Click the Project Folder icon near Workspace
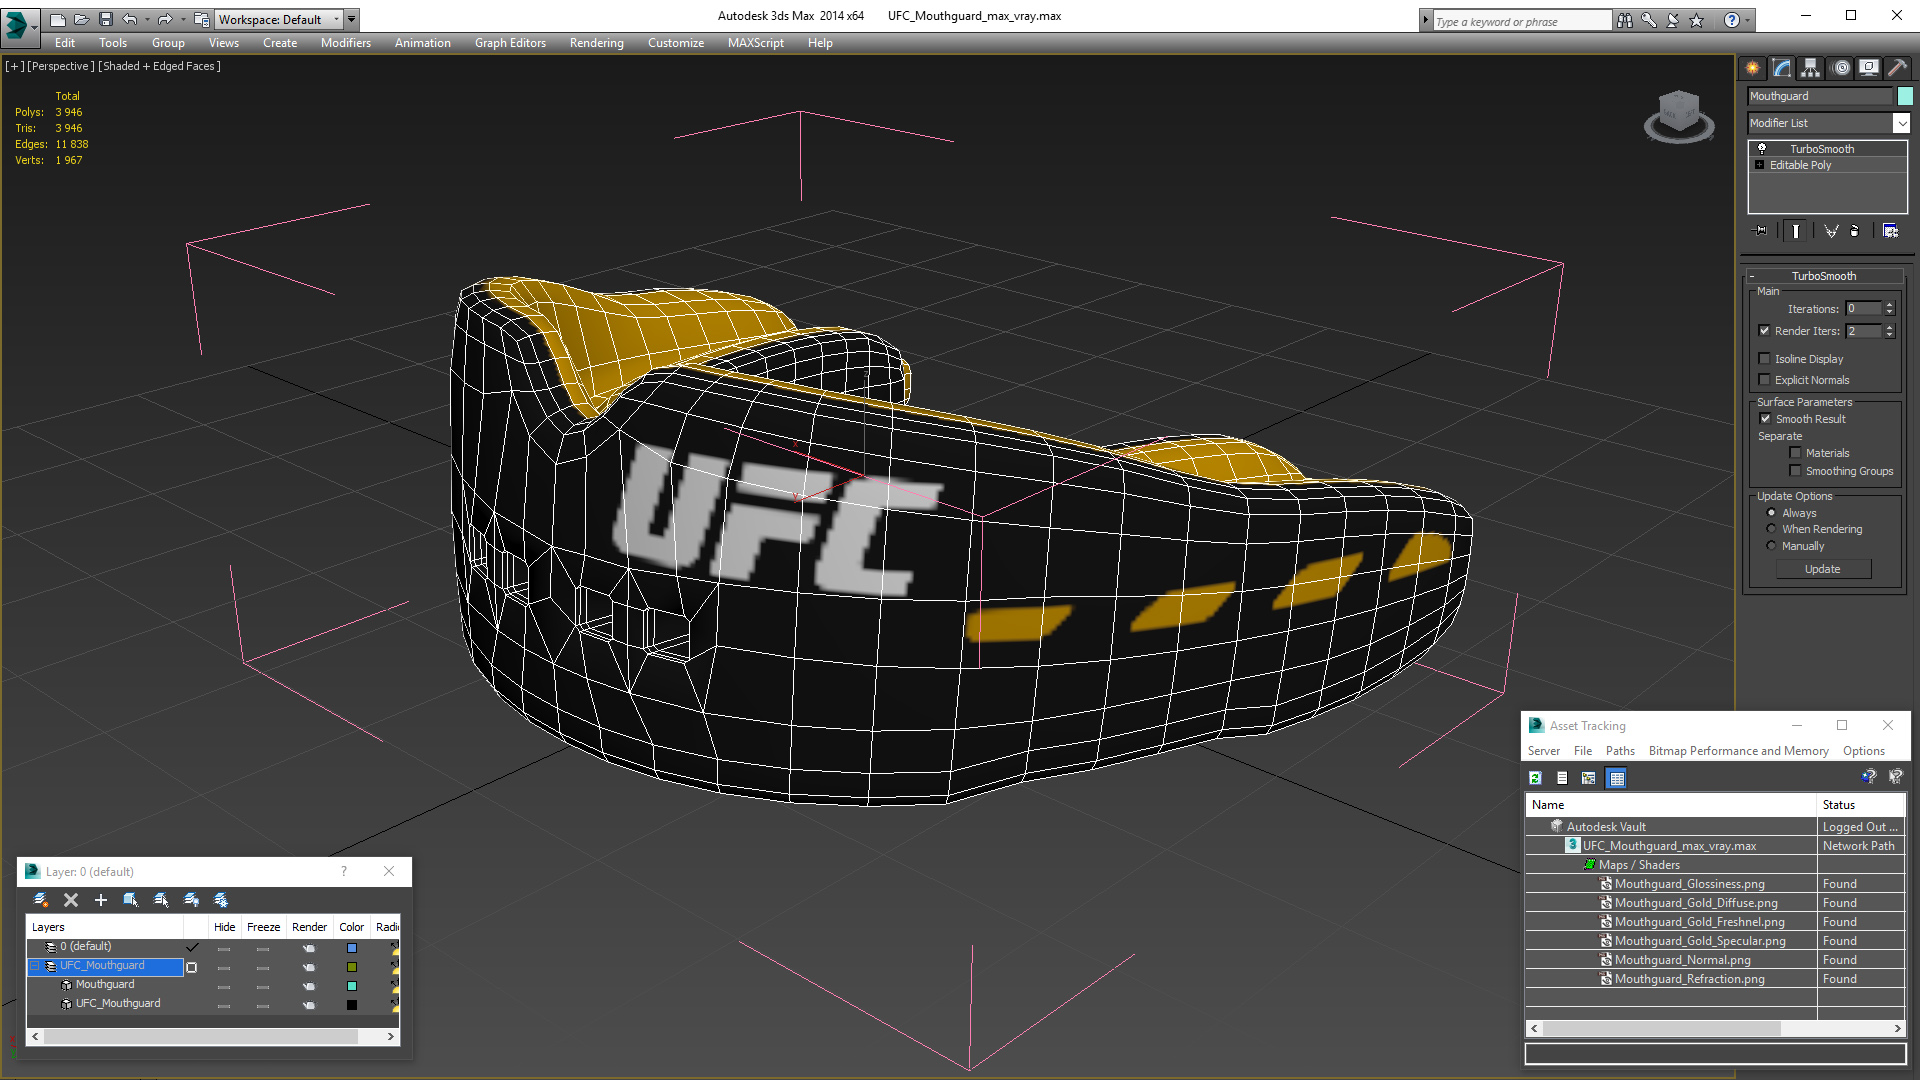 (x=202, y=19)
